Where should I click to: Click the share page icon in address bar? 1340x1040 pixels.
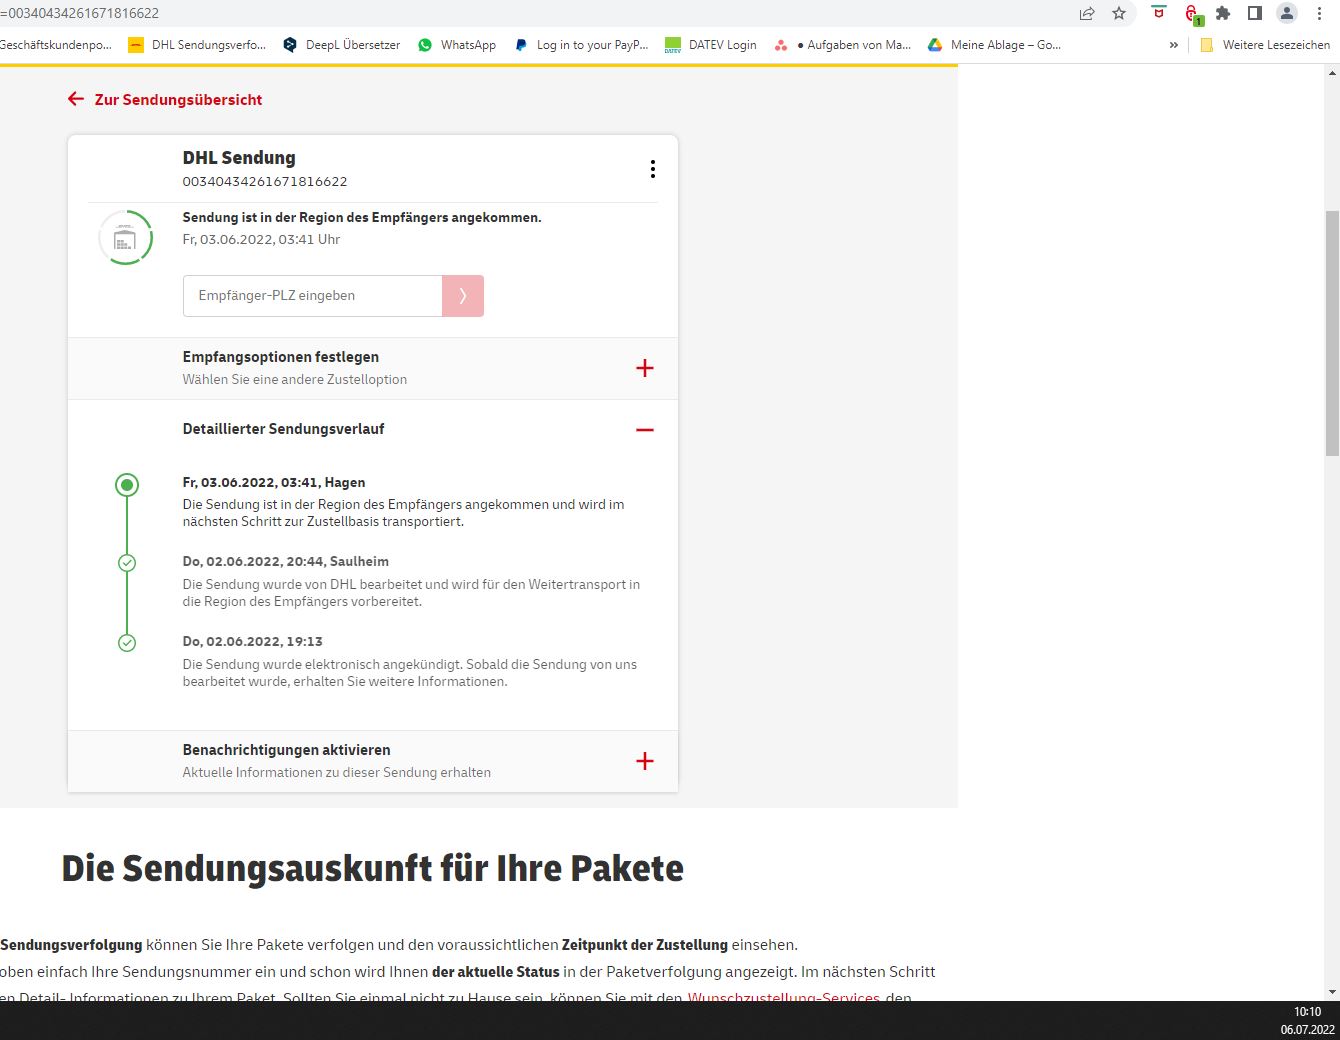pos(1087,13)
